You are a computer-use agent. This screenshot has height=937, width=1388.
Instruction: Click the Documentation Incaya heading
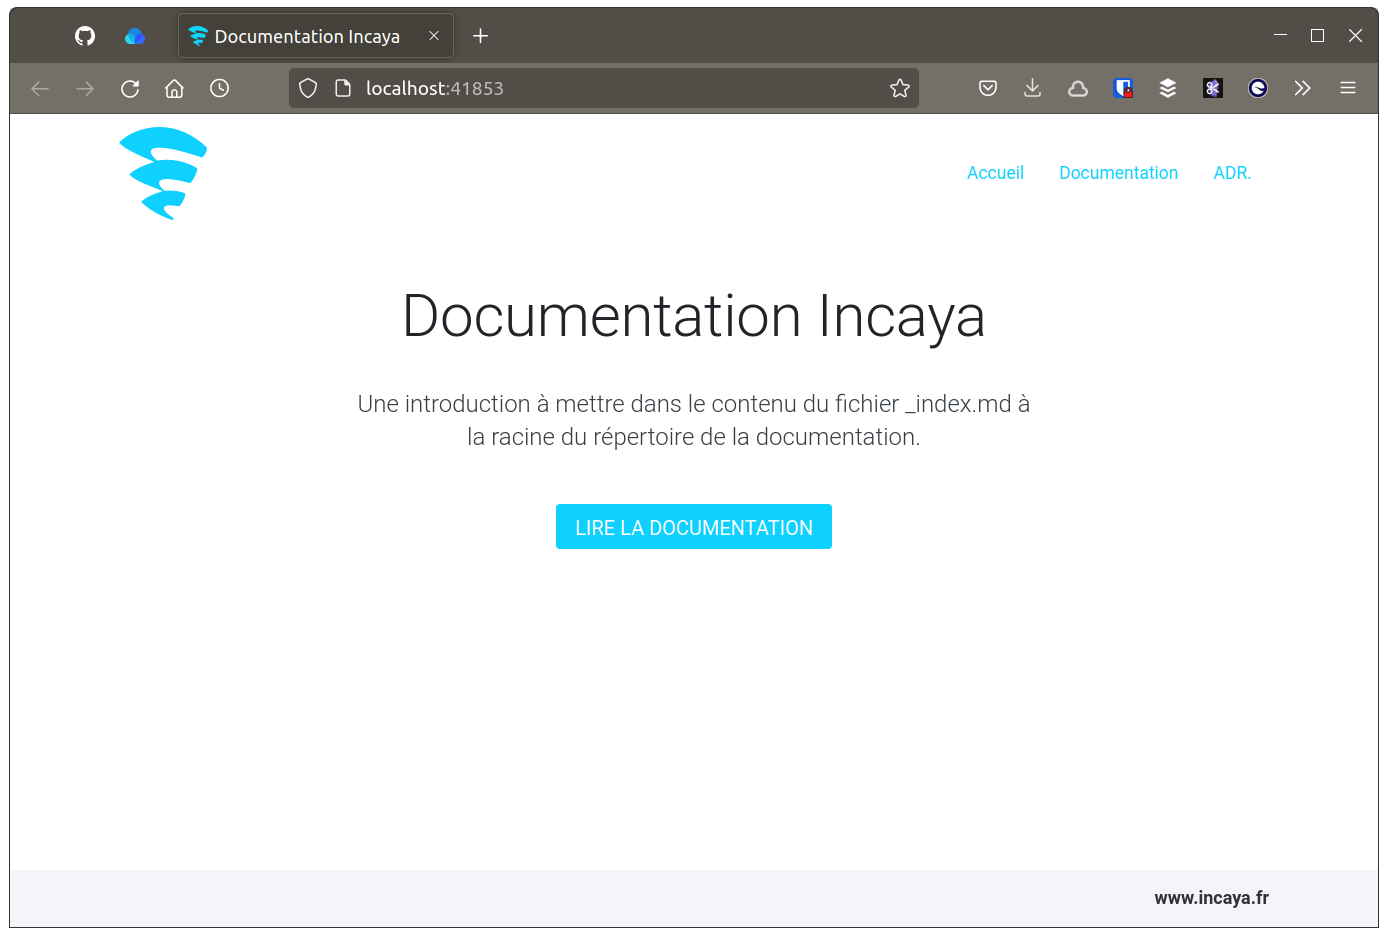coord(694,317)
